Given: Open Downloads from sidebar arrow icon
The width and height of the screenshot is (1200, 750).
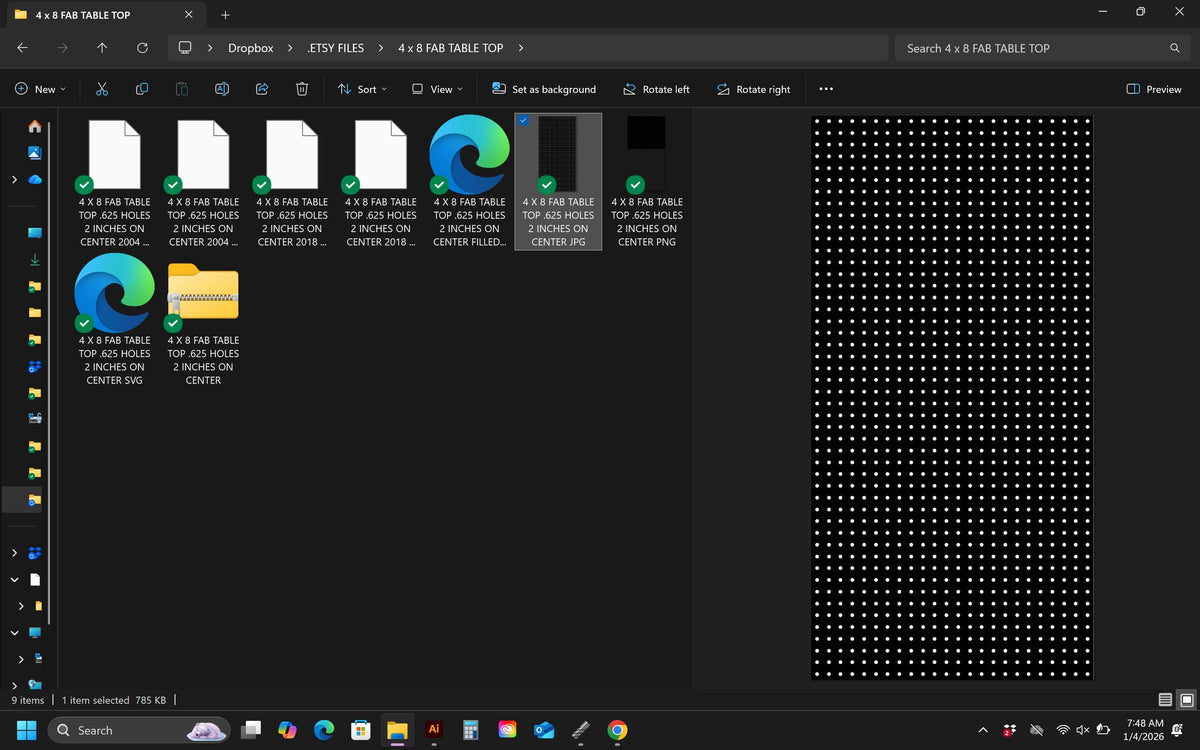Looking at the screenshot, I should pyautogui.click(x=35, y=260).
